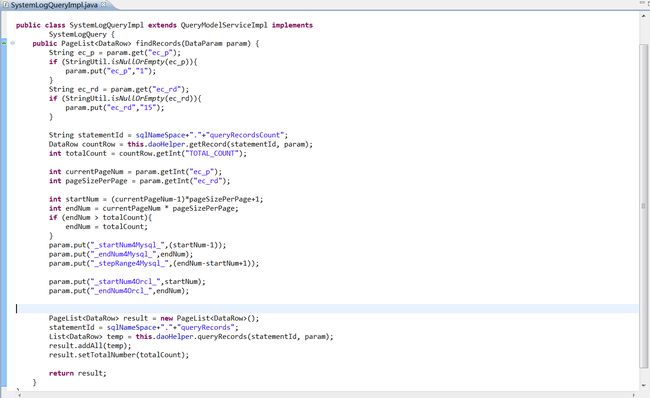This screenshot has width=650, height=398.
Task: Click the horizontal scrollbar right arrow
Action: pos(634,395)
